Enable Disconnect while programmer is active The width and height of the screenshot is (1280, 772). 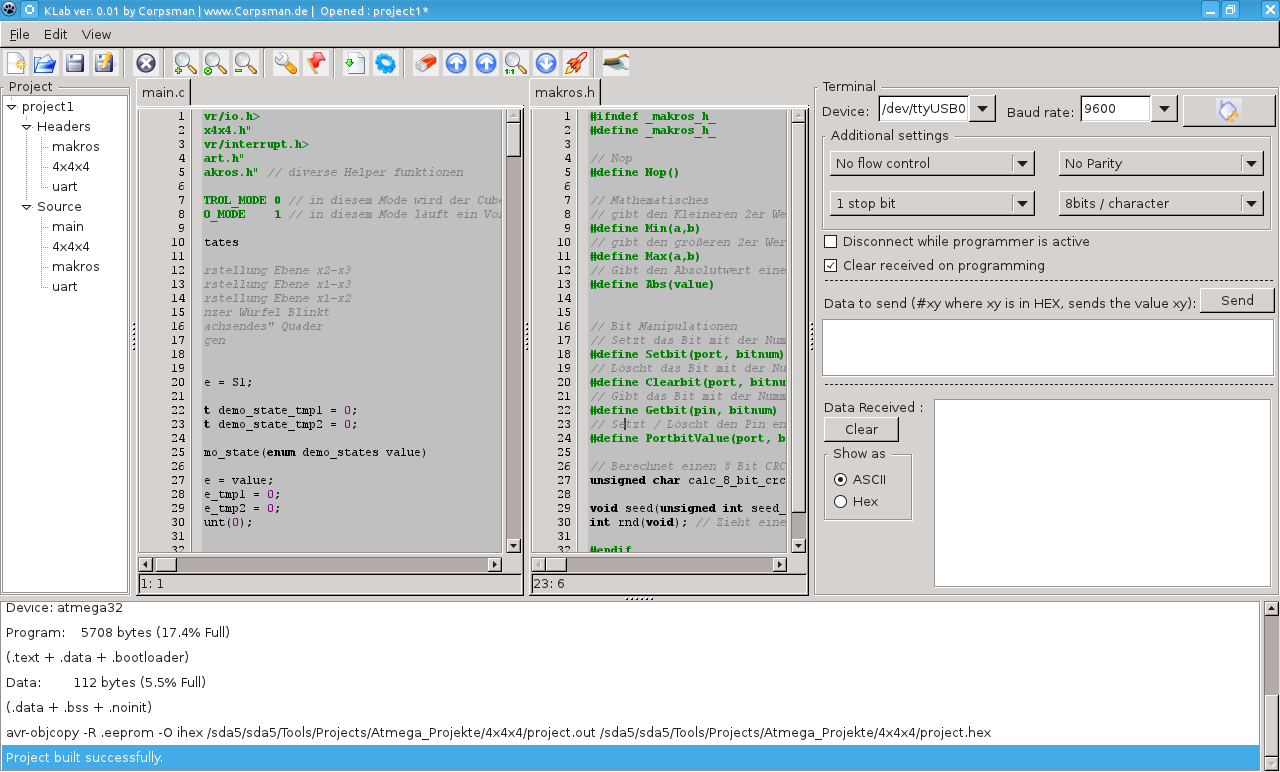[x=831, y=242]
